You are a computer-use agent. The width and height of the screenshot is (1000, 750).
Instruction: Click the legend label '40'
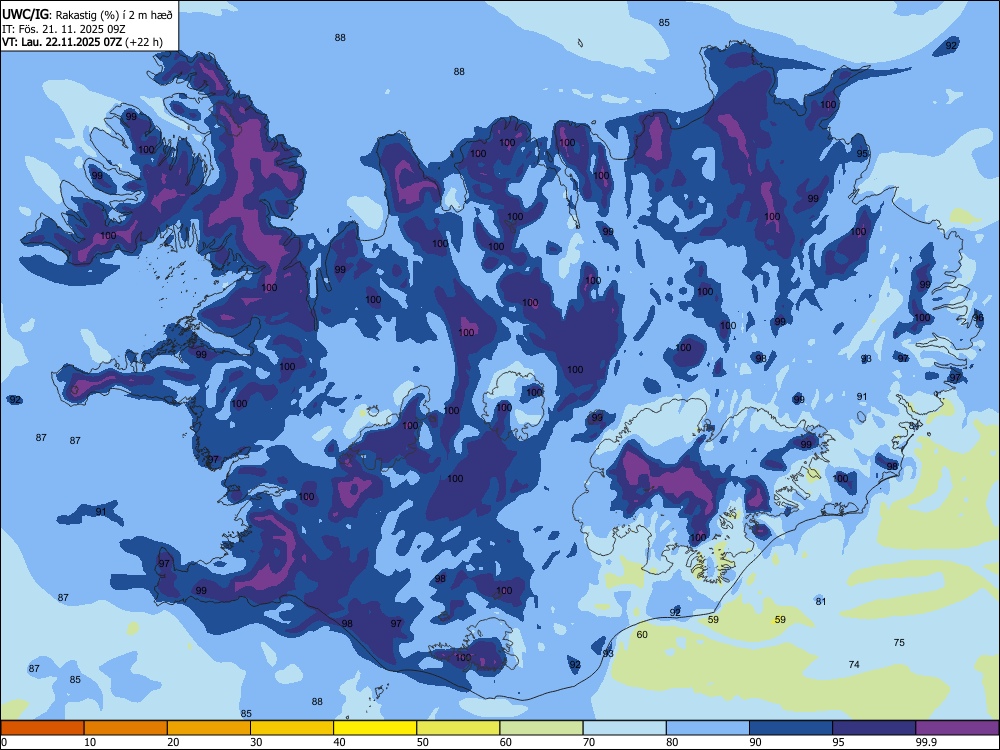click(340, 742)
